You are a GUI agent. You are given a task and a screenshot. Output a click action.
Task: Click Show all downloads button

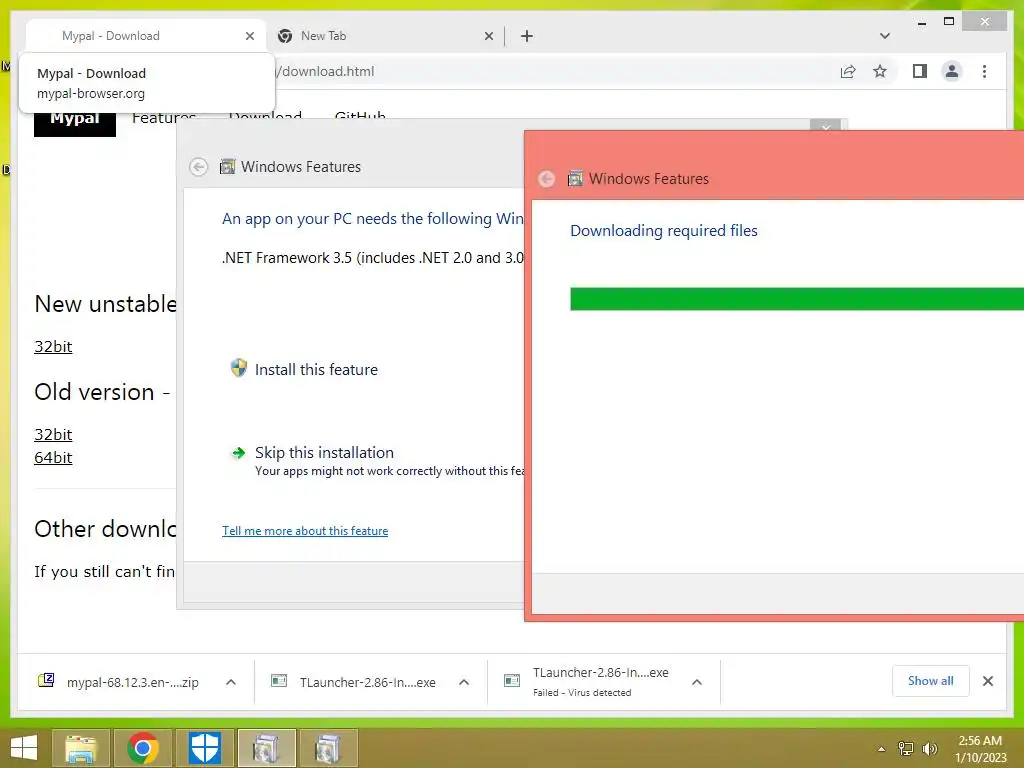click(931, 681)
